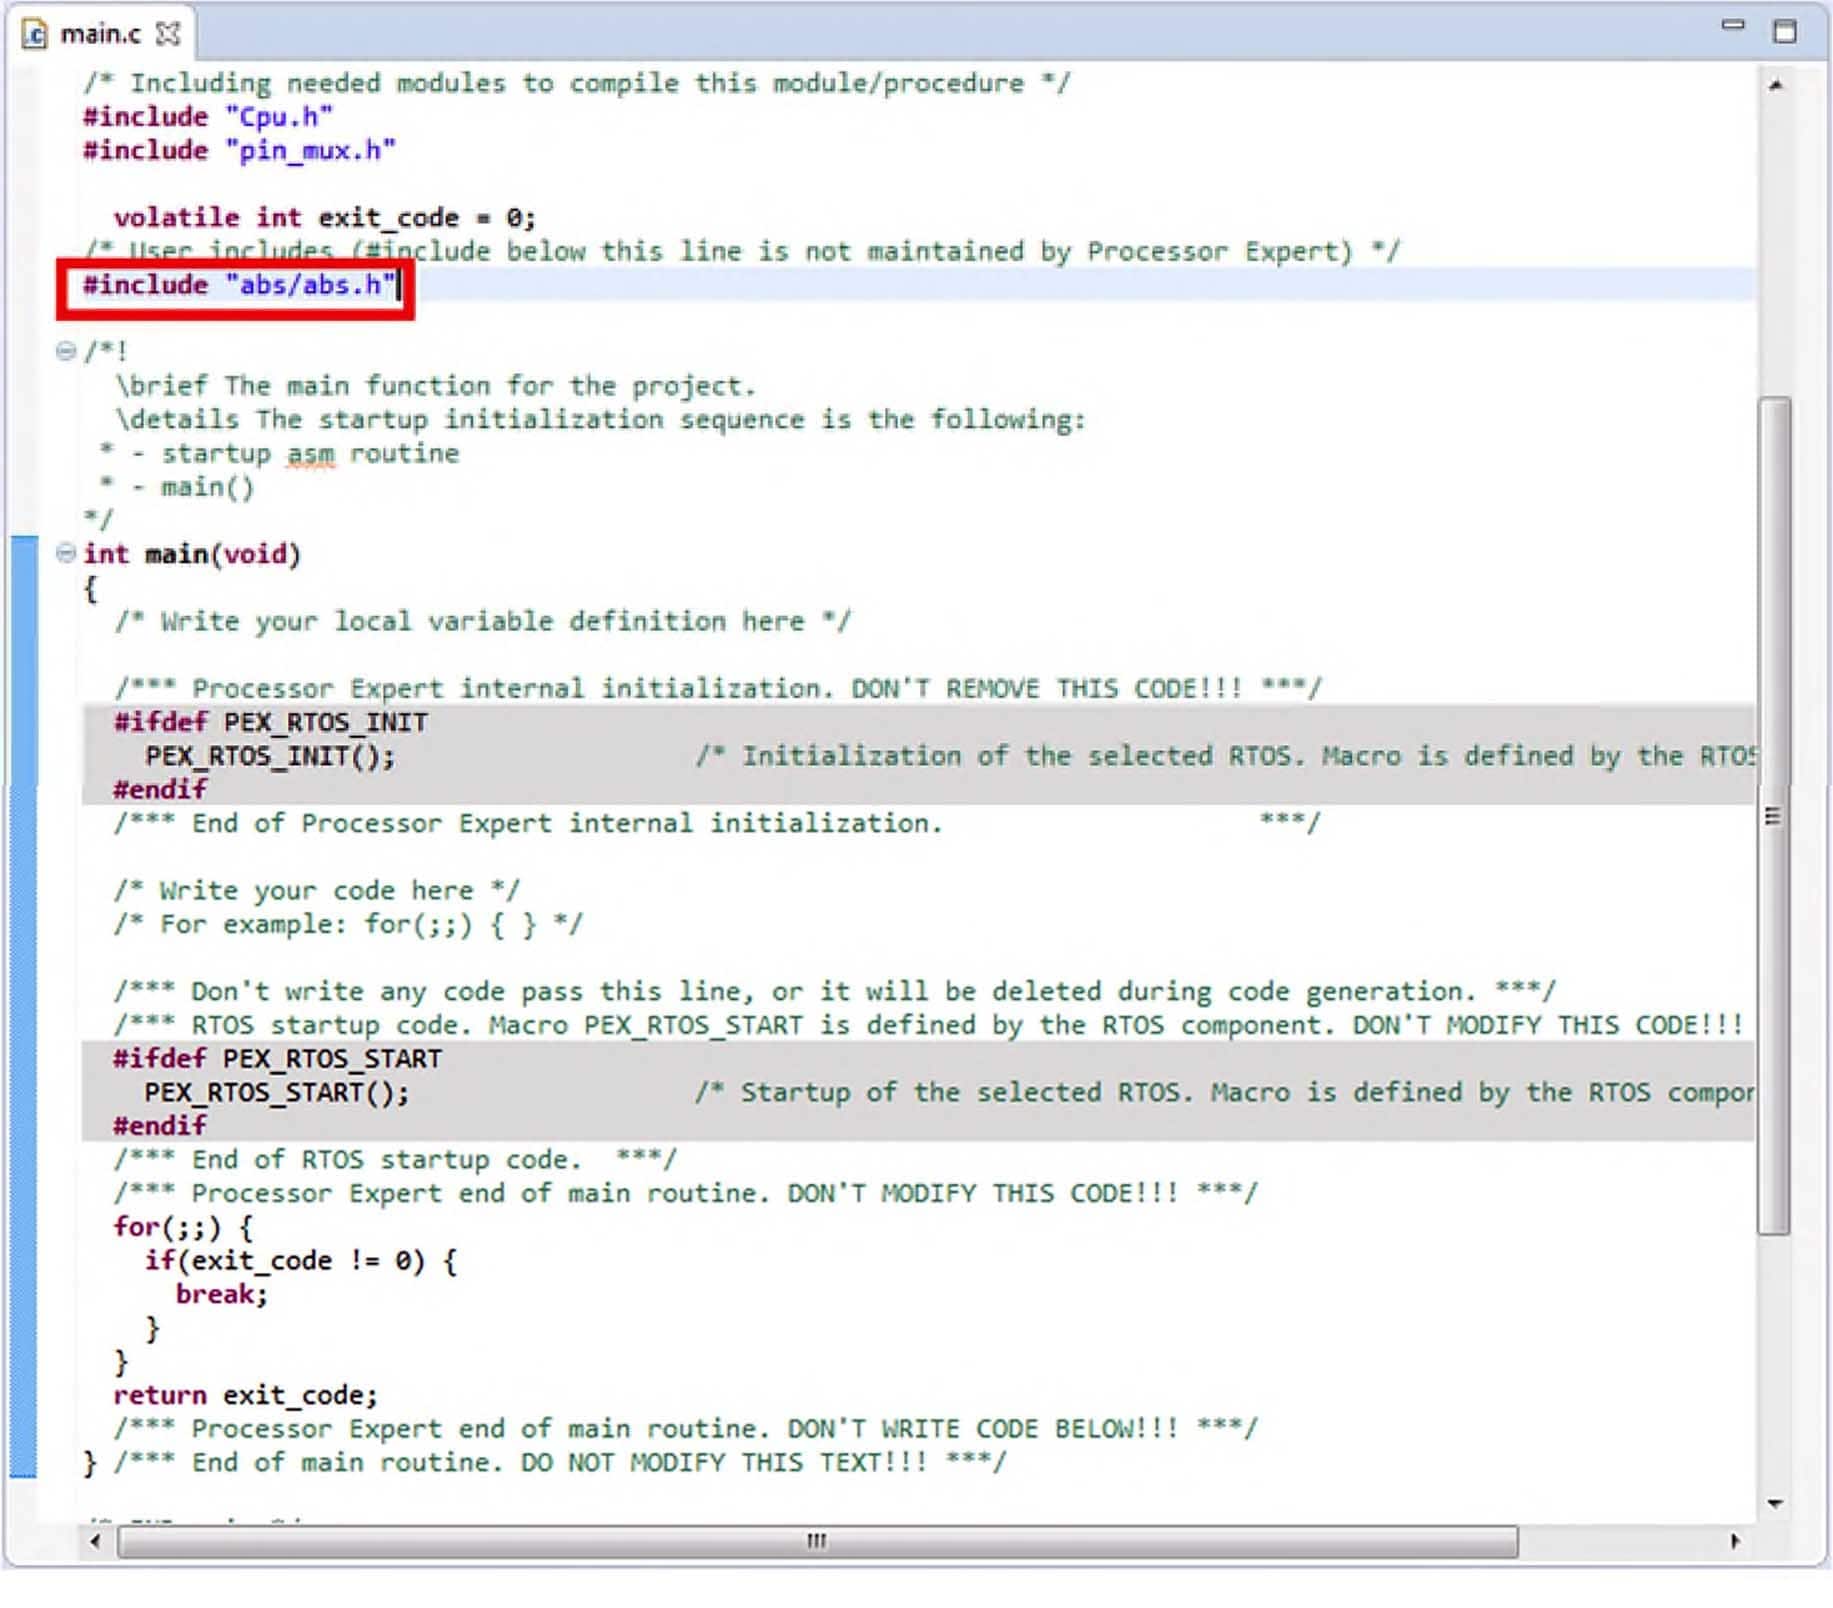
Task: Click the #include "pin_mux.h" line
Action: pos(239,151)
